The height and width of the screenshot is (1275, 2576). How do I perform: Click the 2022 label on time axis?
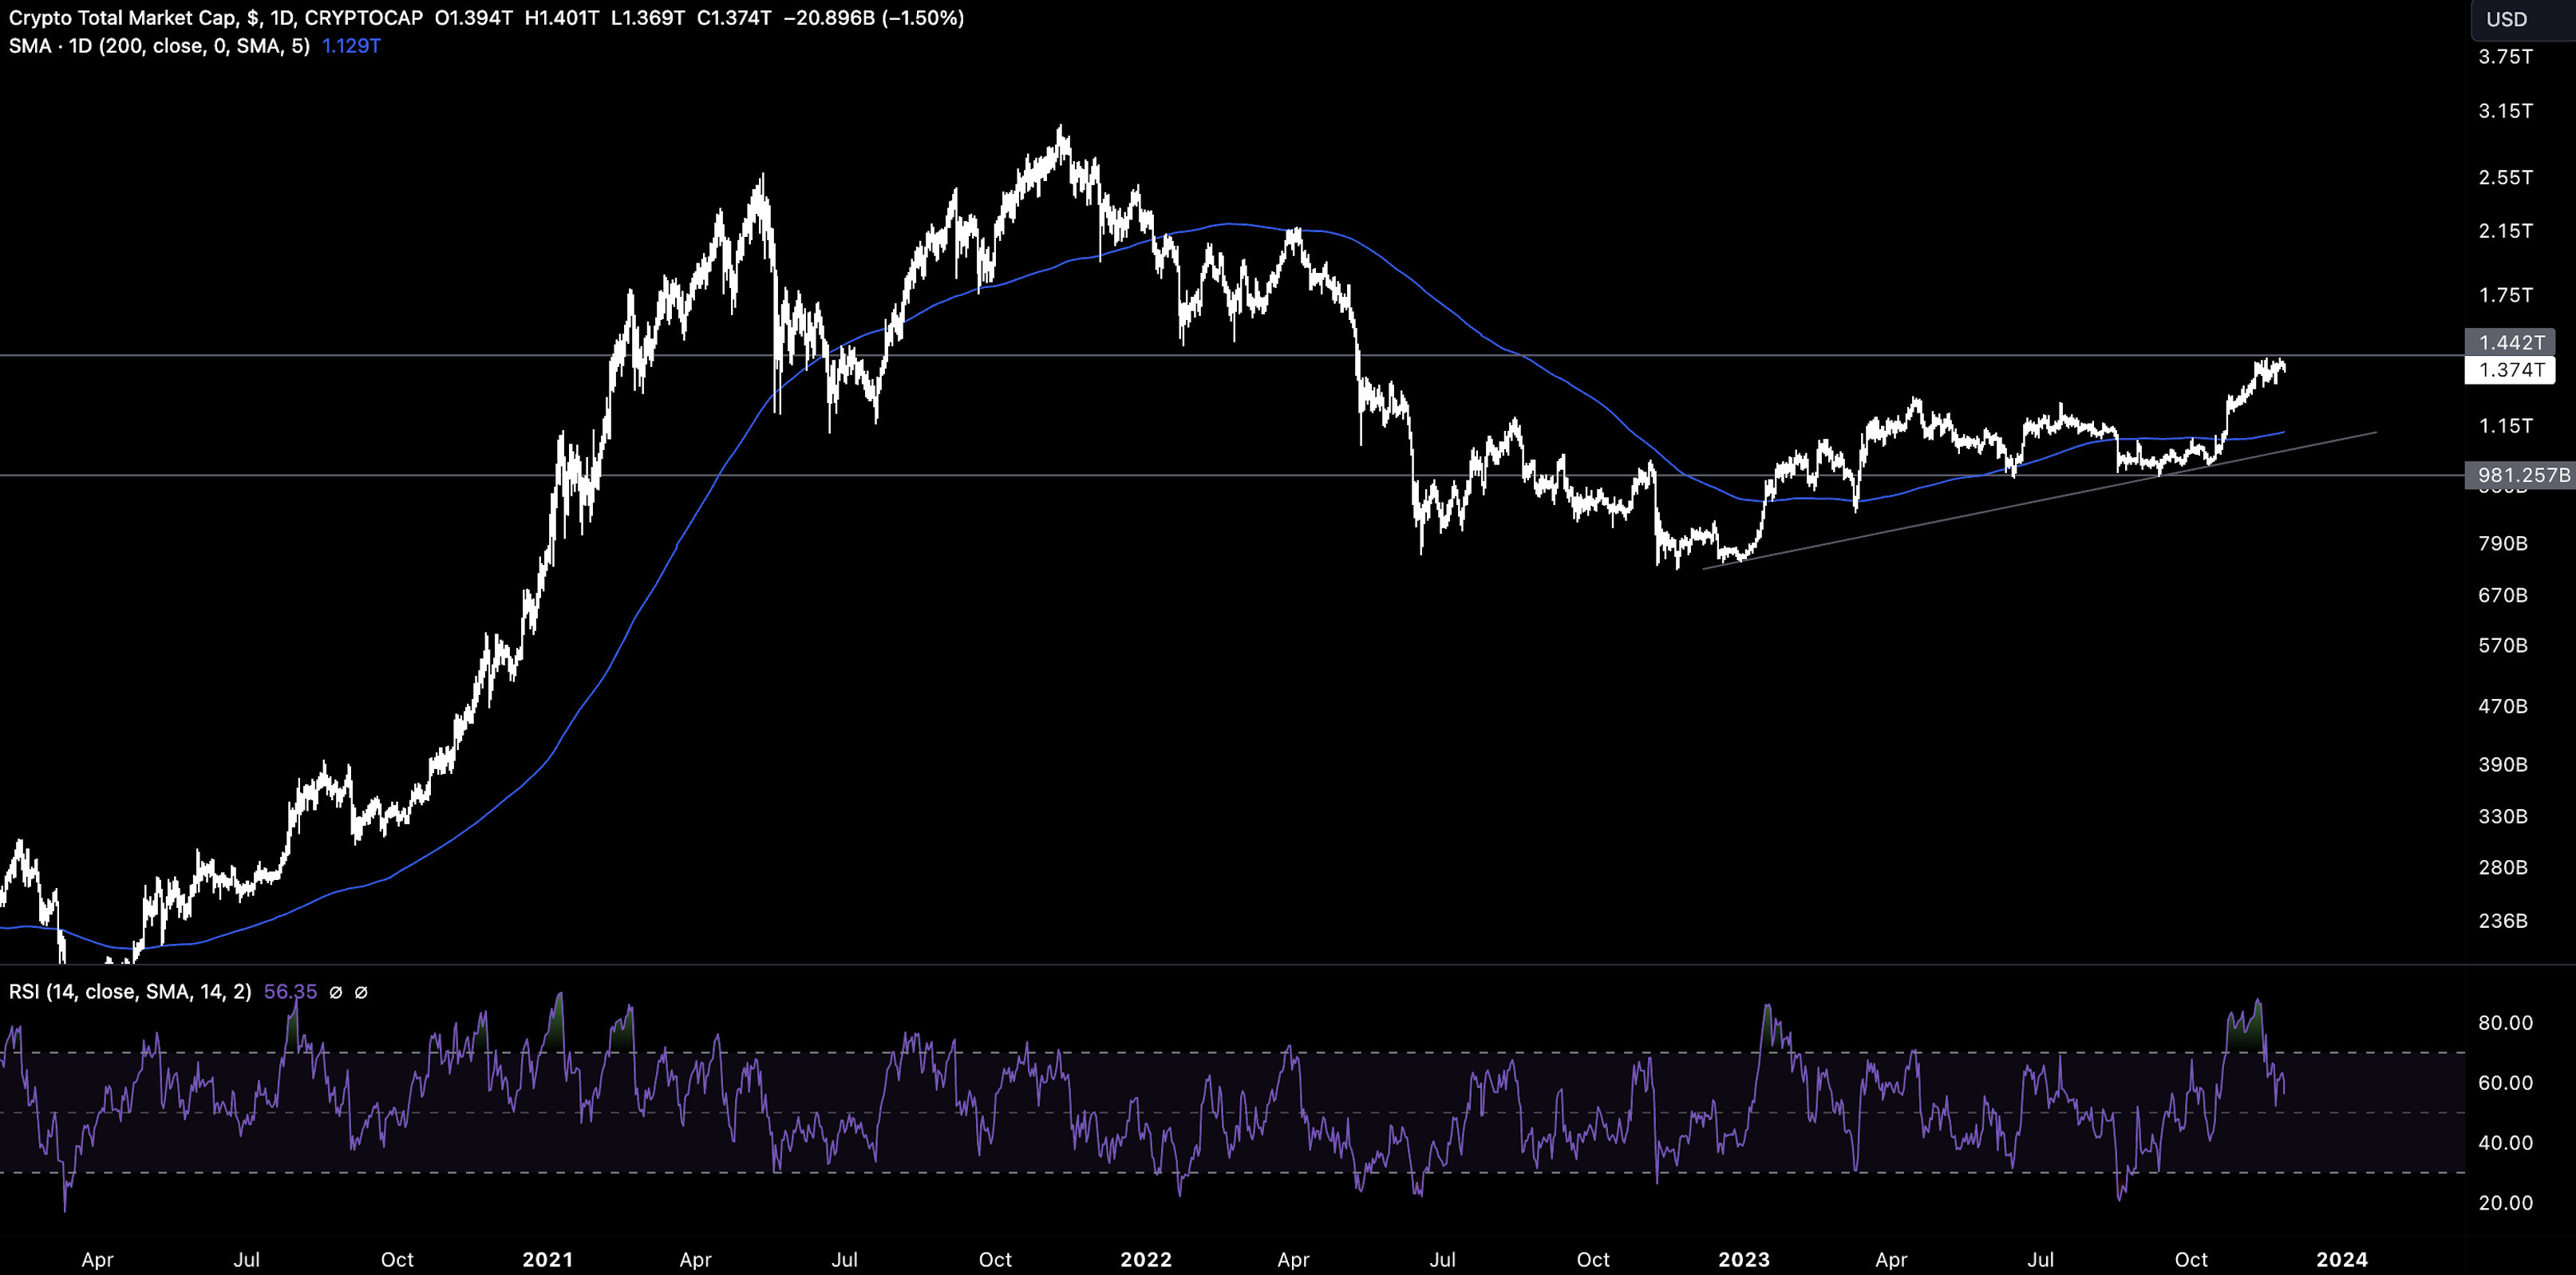click(1145, 1259)
